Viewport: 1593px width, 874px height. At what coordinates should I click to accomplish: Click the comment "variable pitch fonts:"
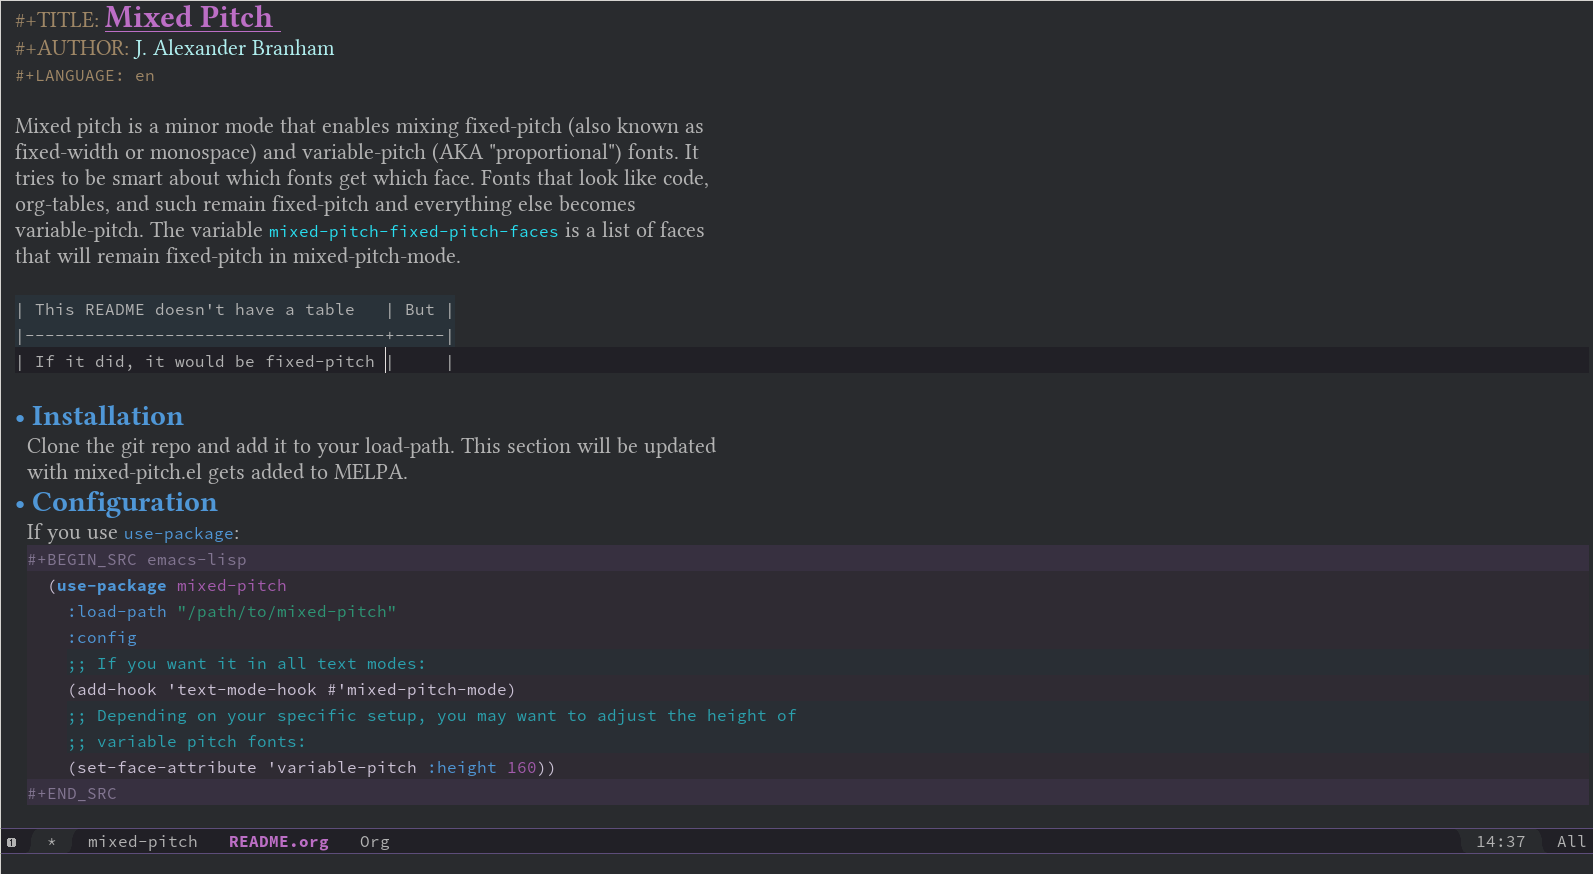tap(187, 742)
